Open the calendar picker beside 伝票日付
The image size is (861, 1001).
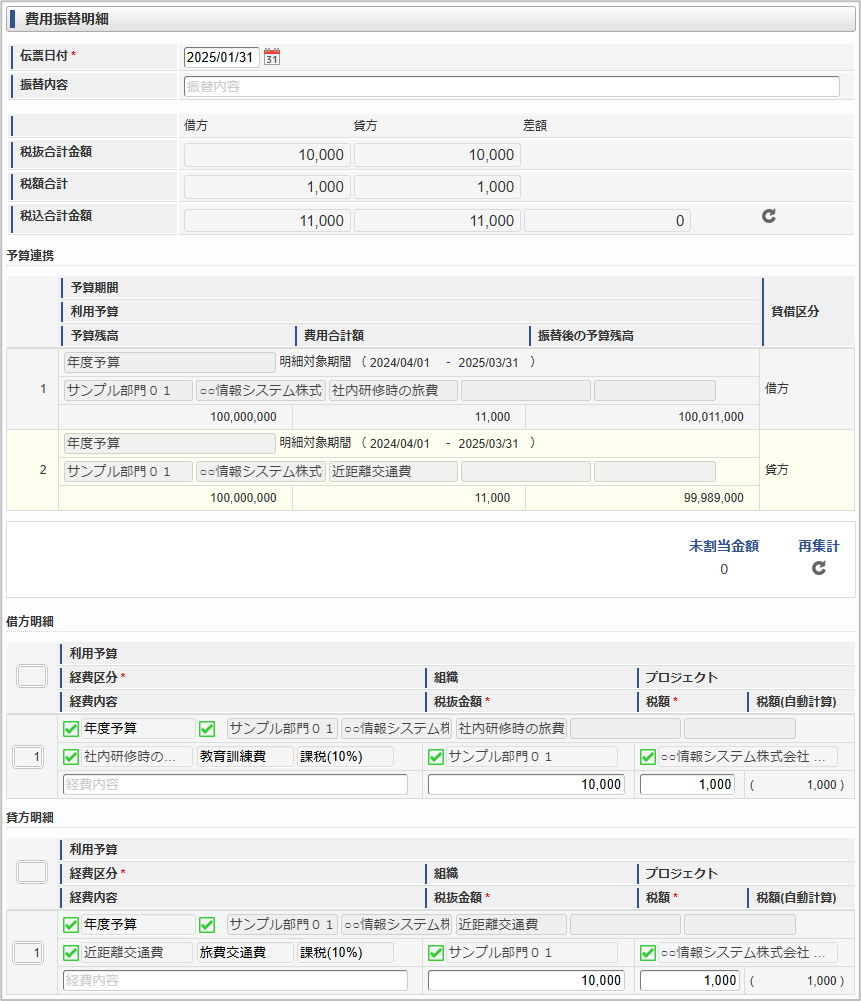coord(272,57)
